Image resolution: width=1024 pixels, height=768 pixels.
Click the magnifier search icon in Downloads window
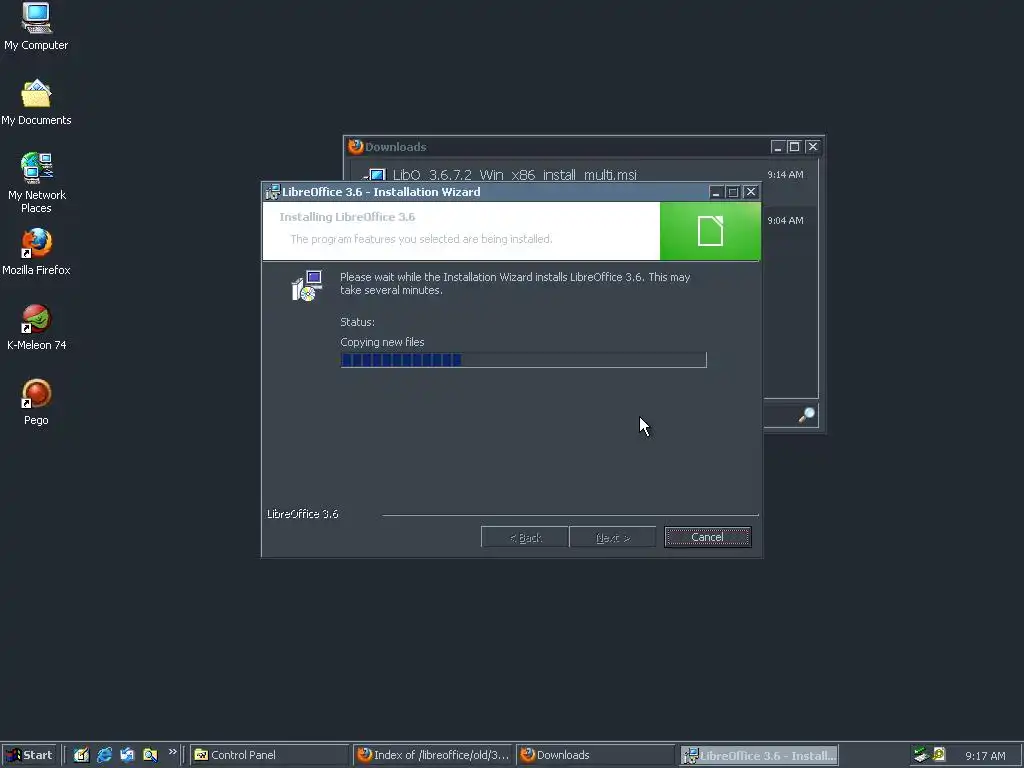[x=807, y=415]
